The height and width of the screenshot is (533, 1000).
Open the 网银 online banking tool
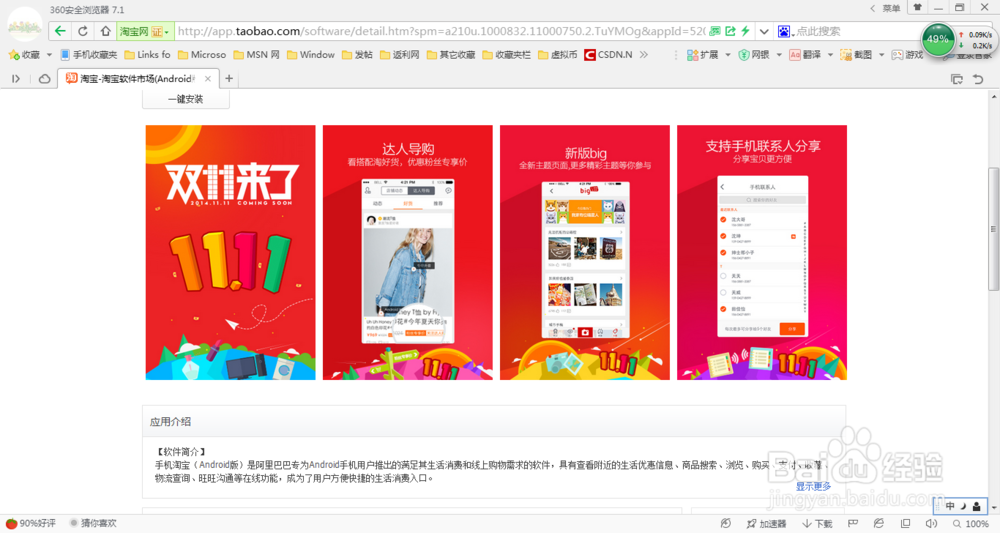(753, 55)
